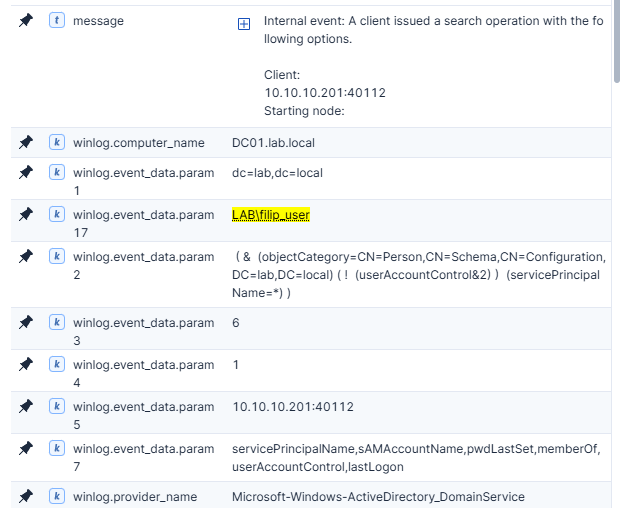Click keyword icon beside param1 field
Viewport: 629px width, 508px height.
point(57,172)
